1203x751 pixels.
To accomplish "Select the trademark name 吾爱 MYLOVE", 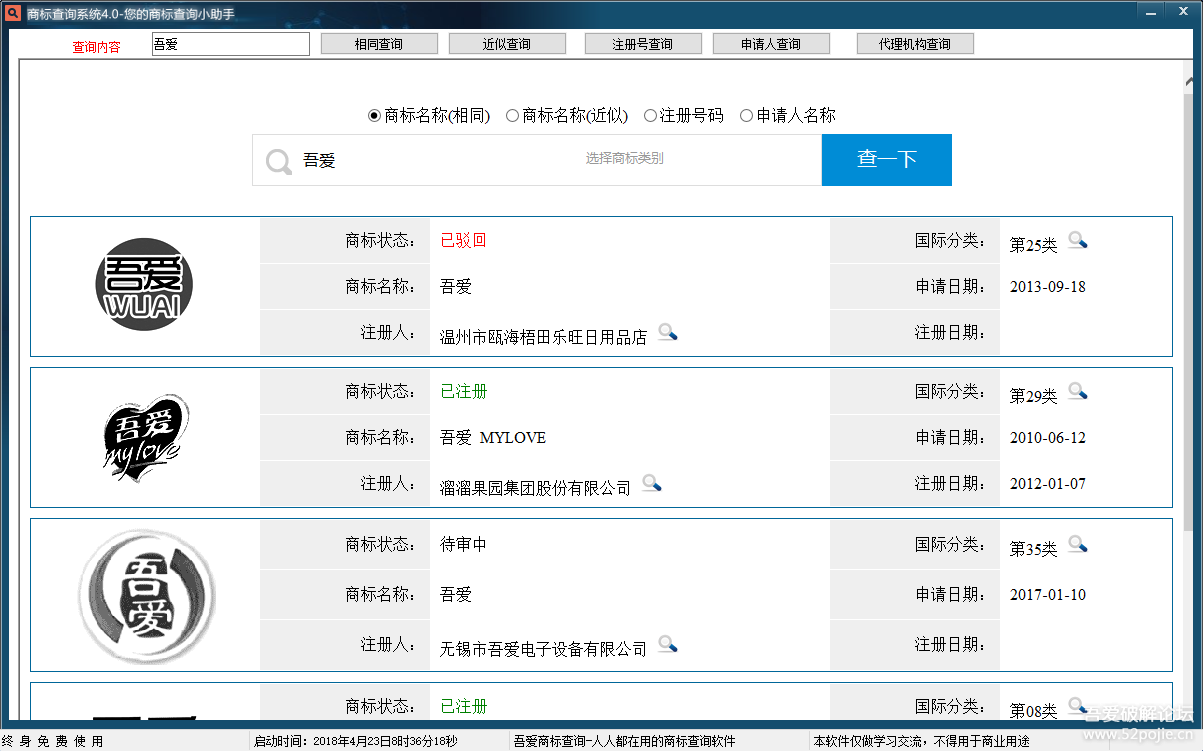I will coord(493,437).
